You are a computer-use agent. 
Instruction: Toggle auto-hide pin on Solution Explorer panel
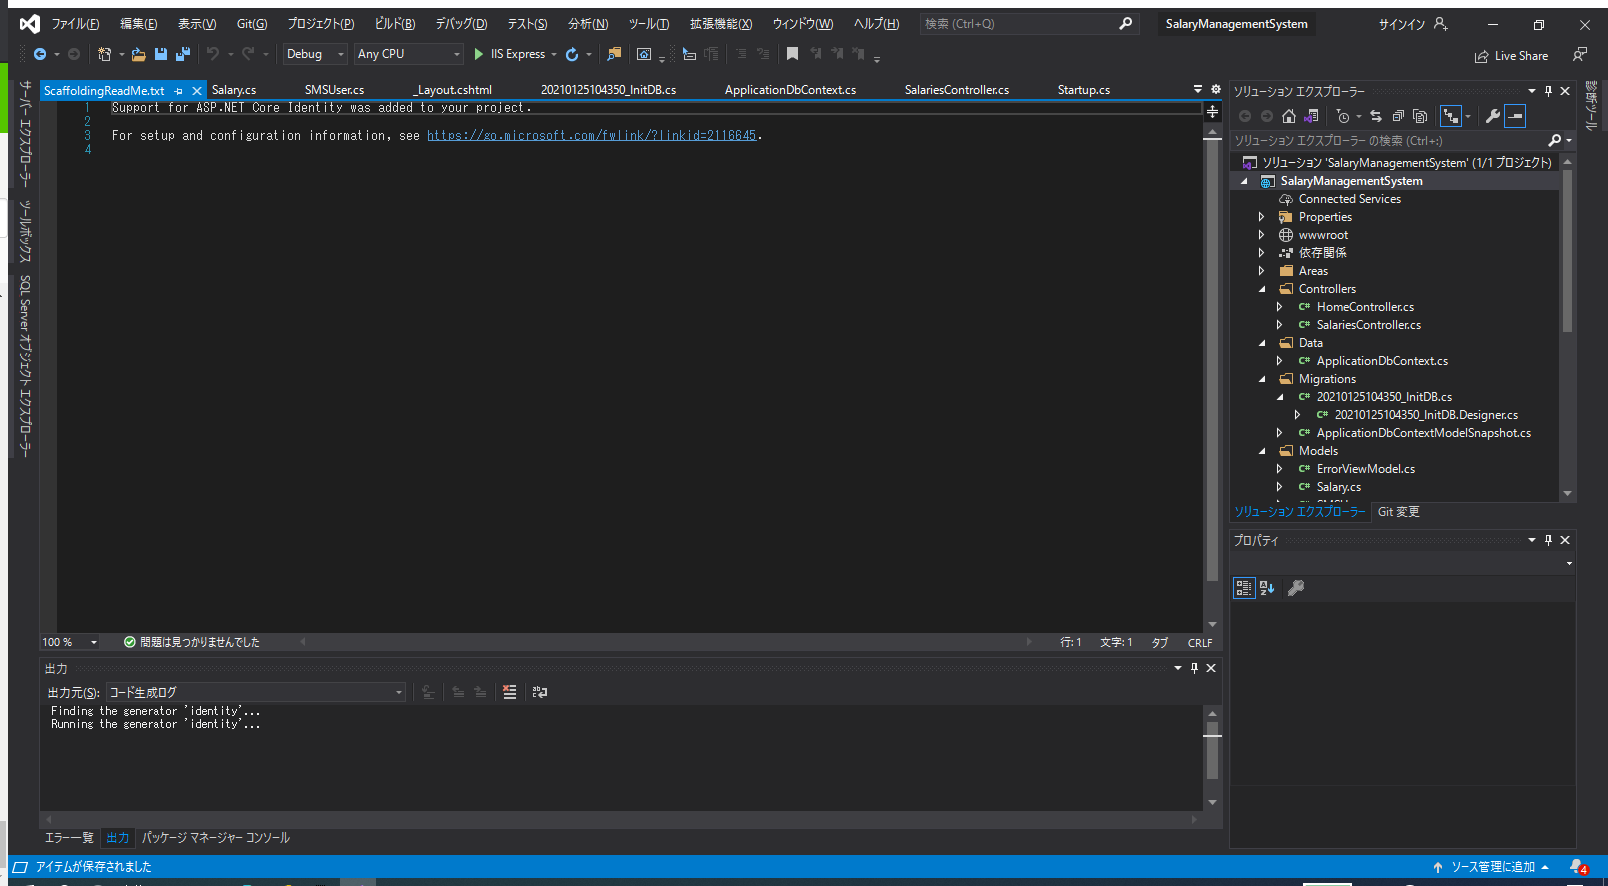click(x=1549, y=91)
